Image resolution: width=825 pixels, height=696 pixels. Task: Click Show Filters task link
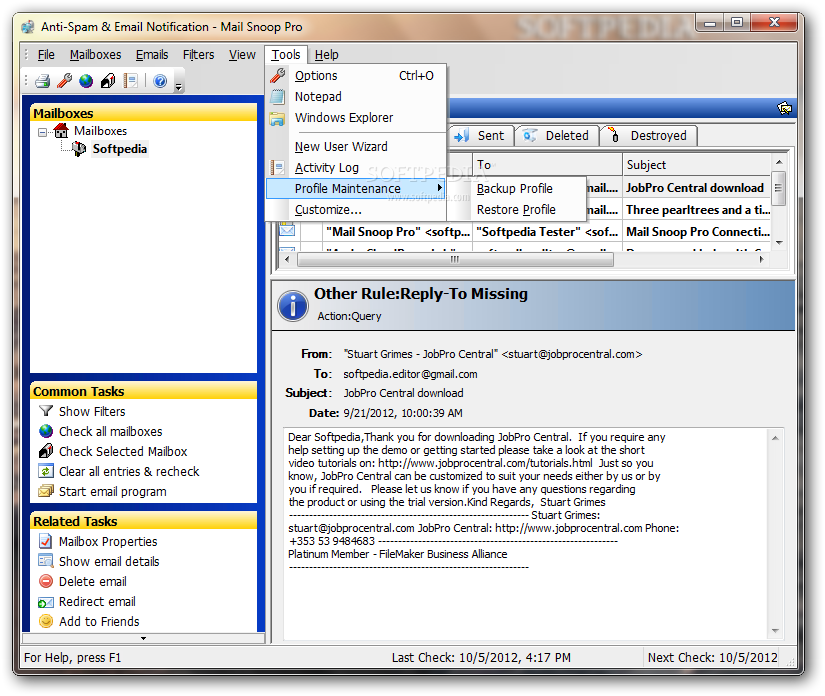[x=92, y=411]
